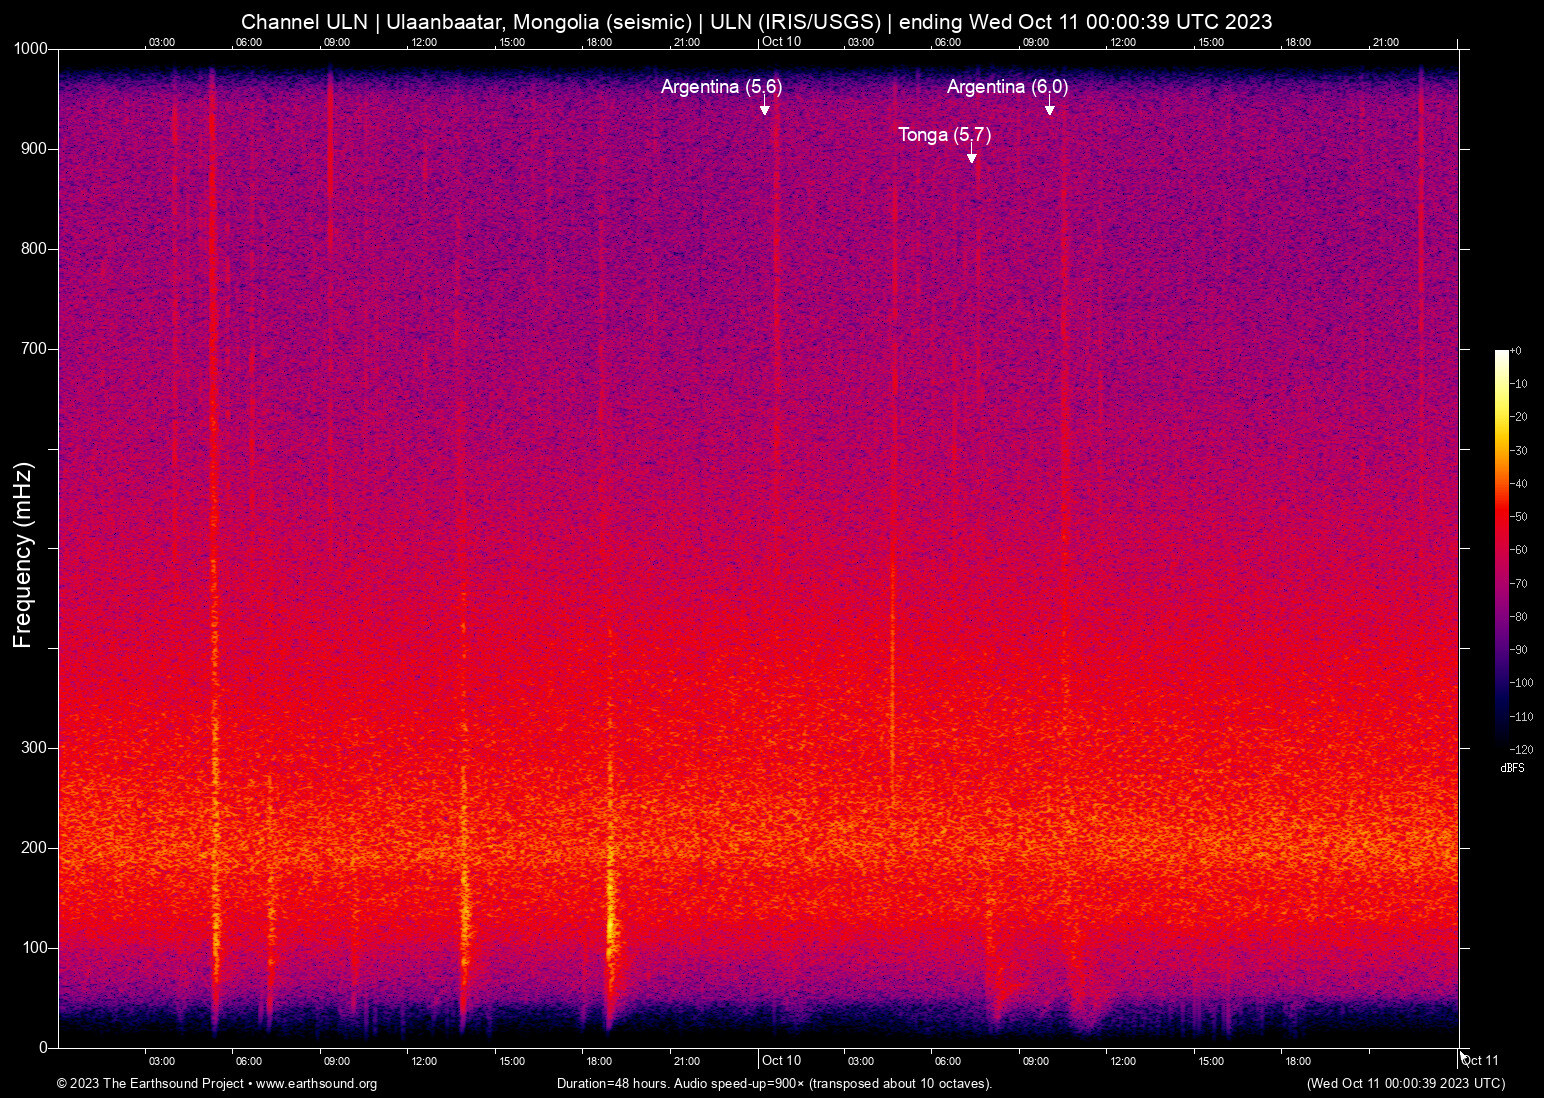This screenshot has height=1098, width=1544.
Task: Open the www.earthsound.org link in footer
Action: tap(316, 1084)
